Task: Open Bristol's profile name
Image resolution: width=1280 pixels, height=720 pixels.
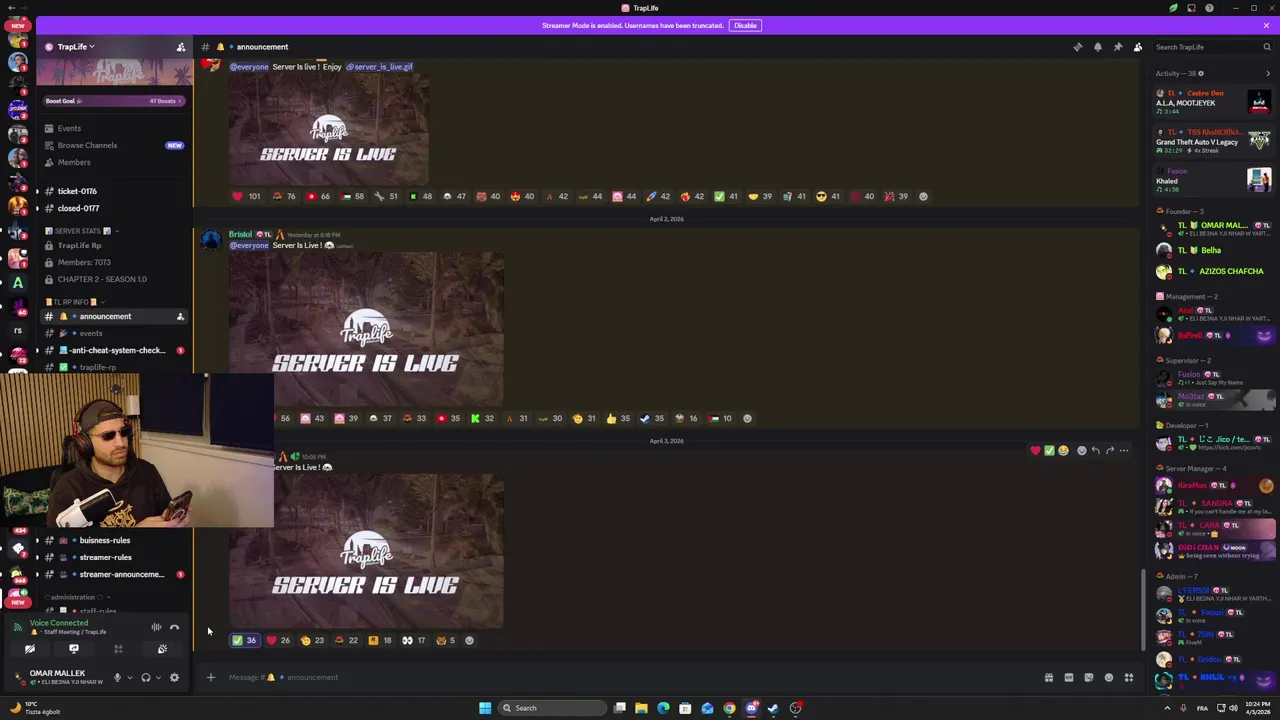Action: click(240, 234)
